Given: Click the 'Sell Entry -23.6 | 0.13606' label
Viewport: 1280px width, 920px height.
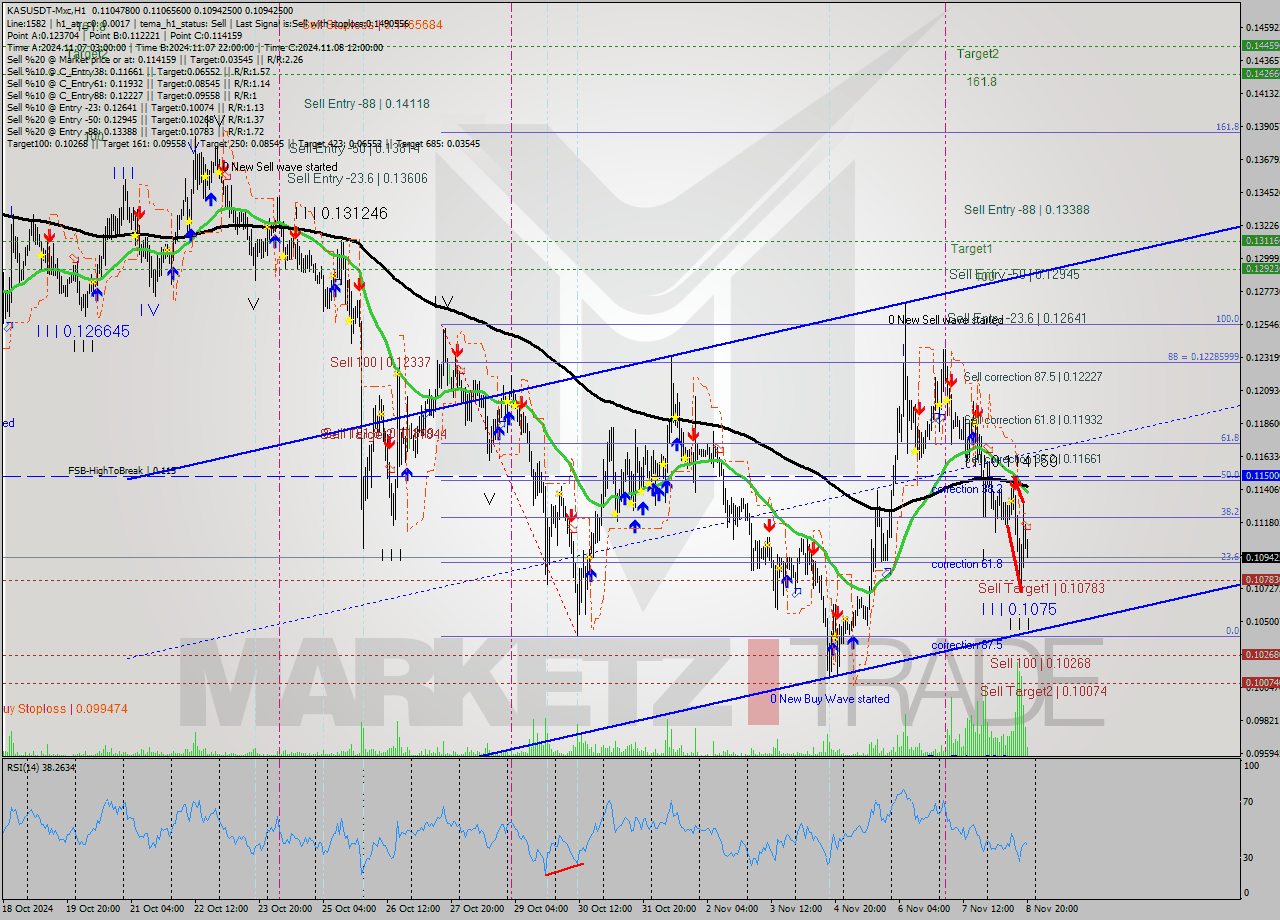Looking at the screenshot, I should click(357, 178).
